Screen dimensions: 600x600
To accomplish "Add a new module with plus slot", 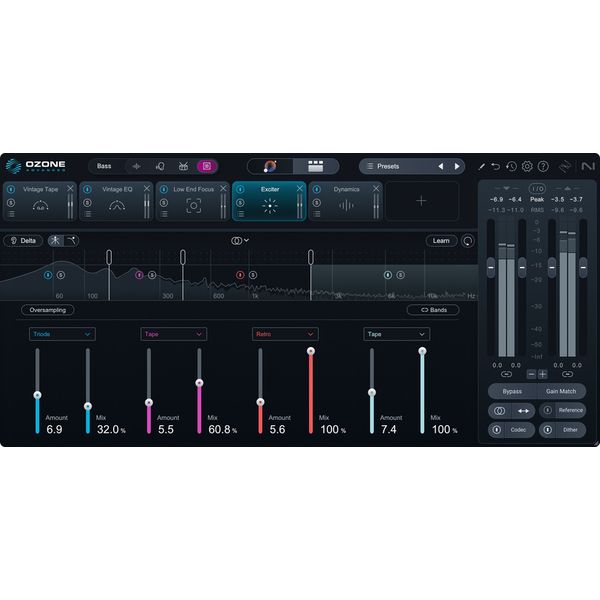I will coord(421,201).
